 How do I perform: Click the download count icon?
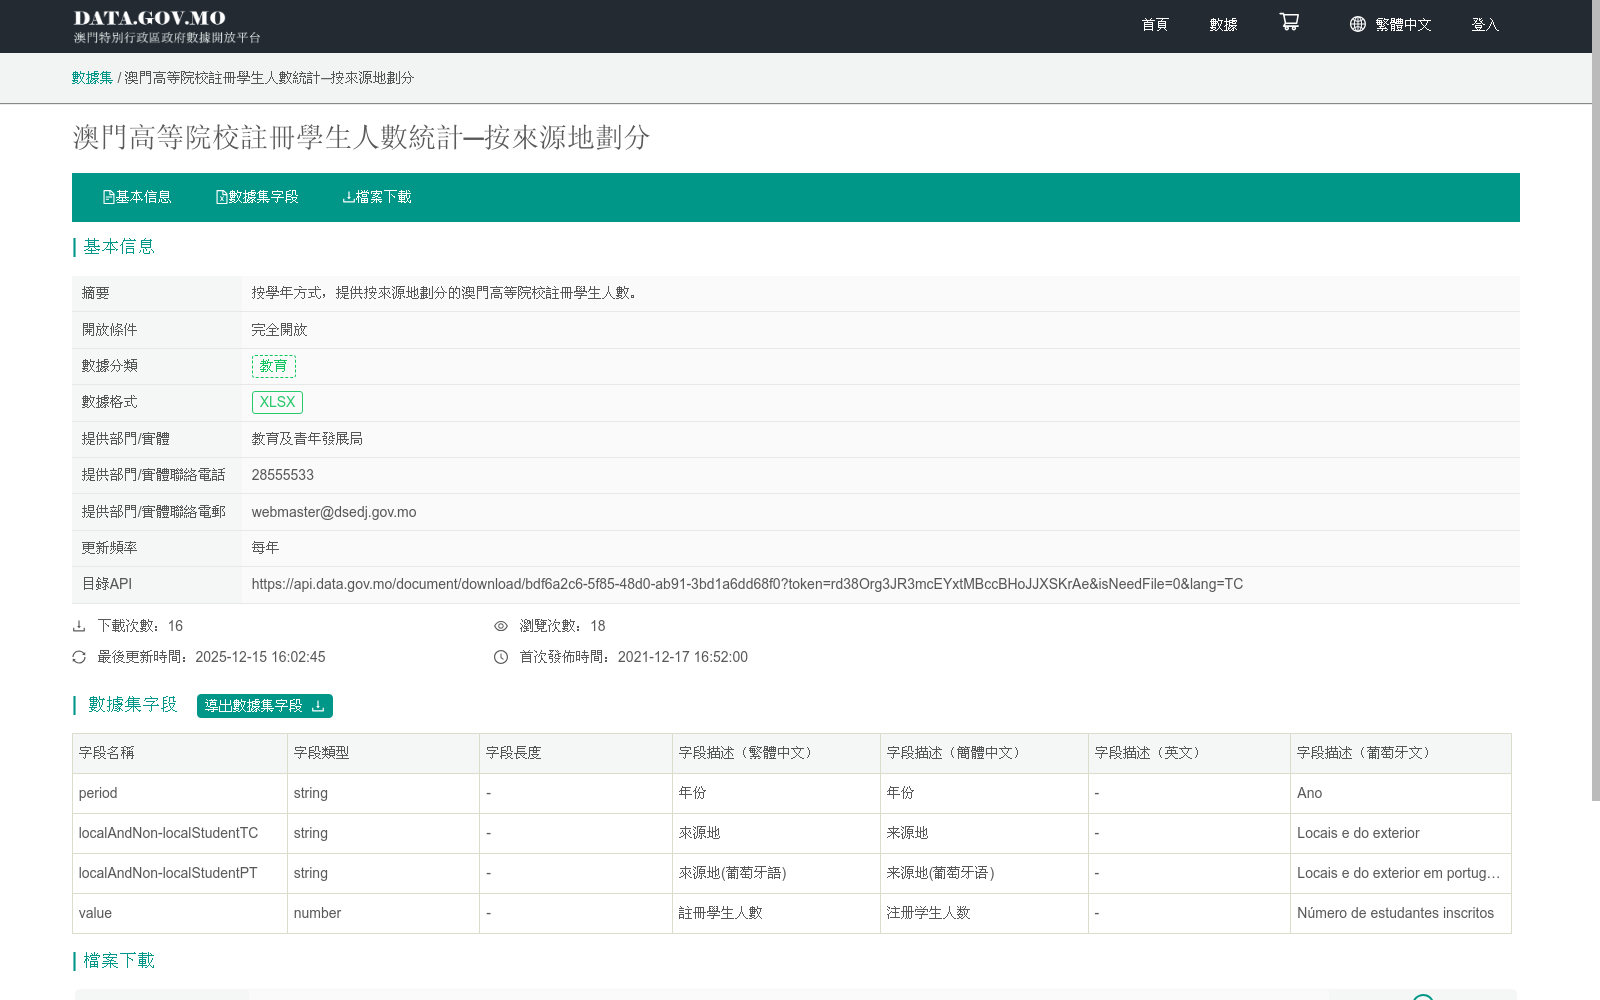coord(79,626)
